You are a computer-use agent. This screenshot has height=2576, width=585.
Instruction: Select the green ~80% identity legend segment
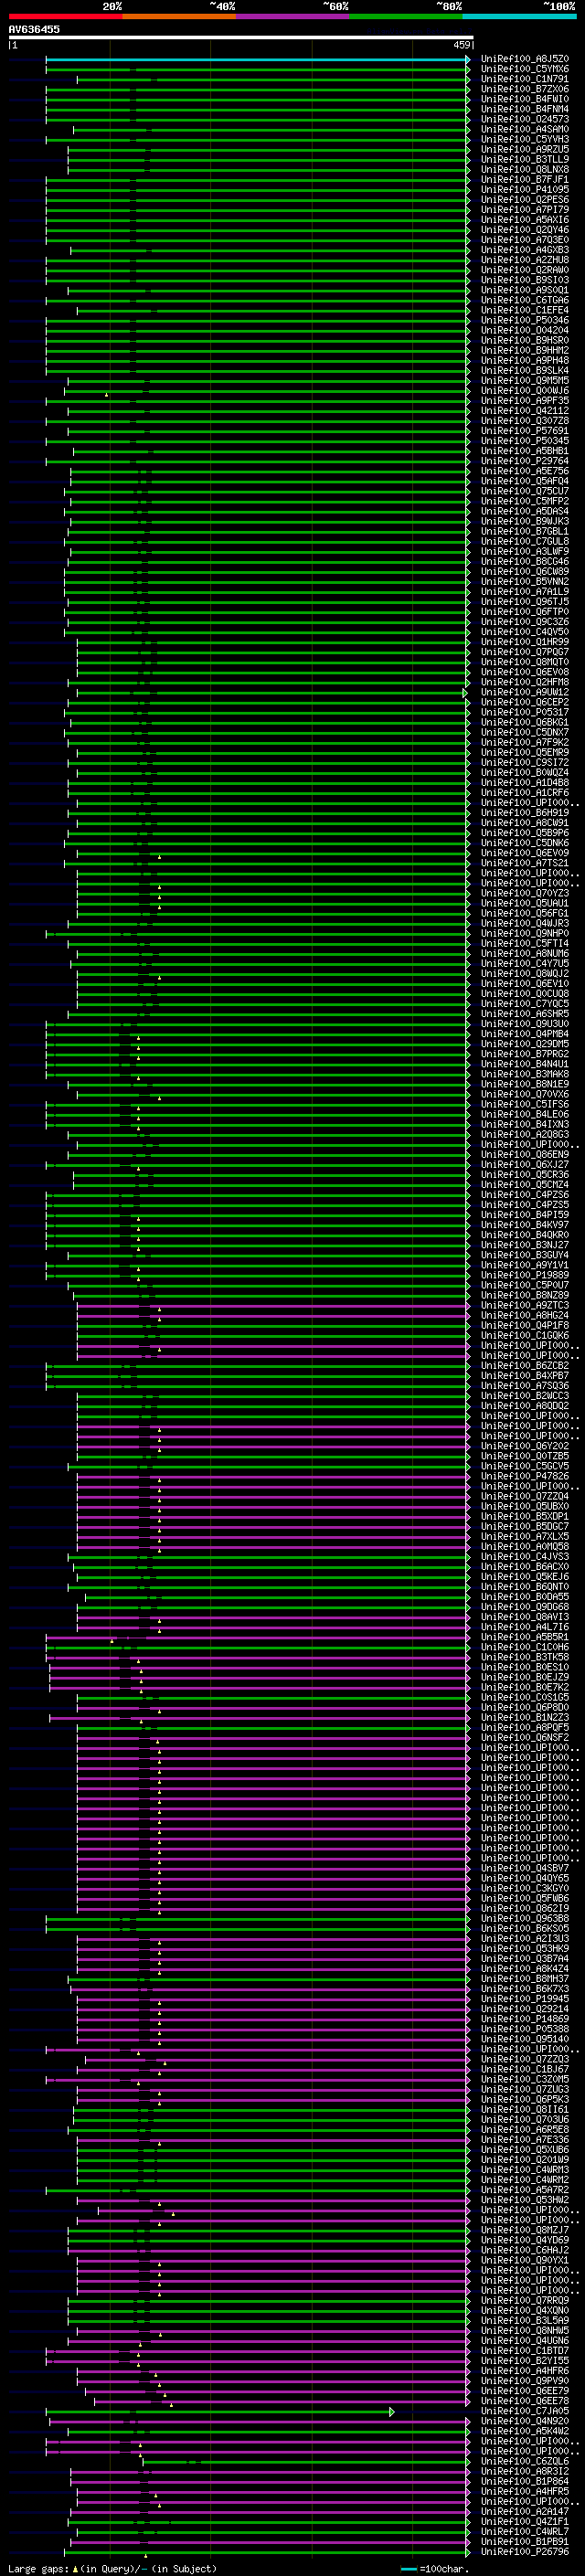pos(406,16)
